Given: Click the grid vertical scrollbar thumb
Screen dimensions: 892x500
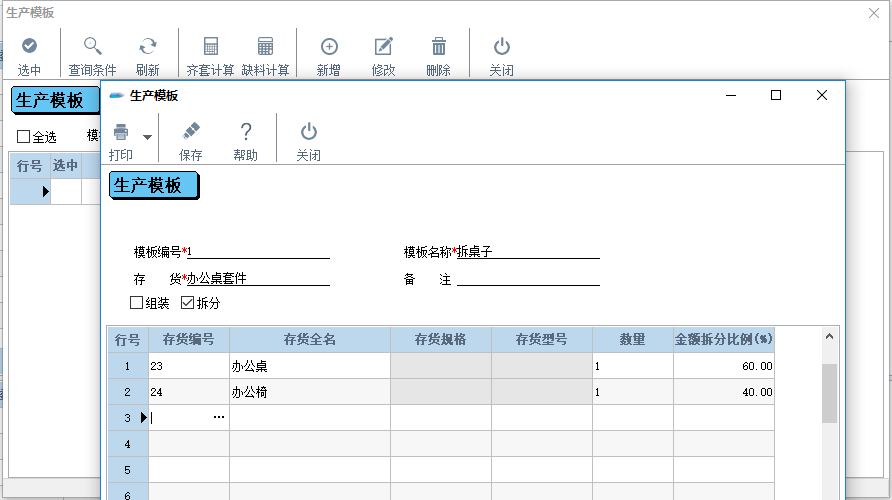Looking at the screenshot, I should [829, 393].
